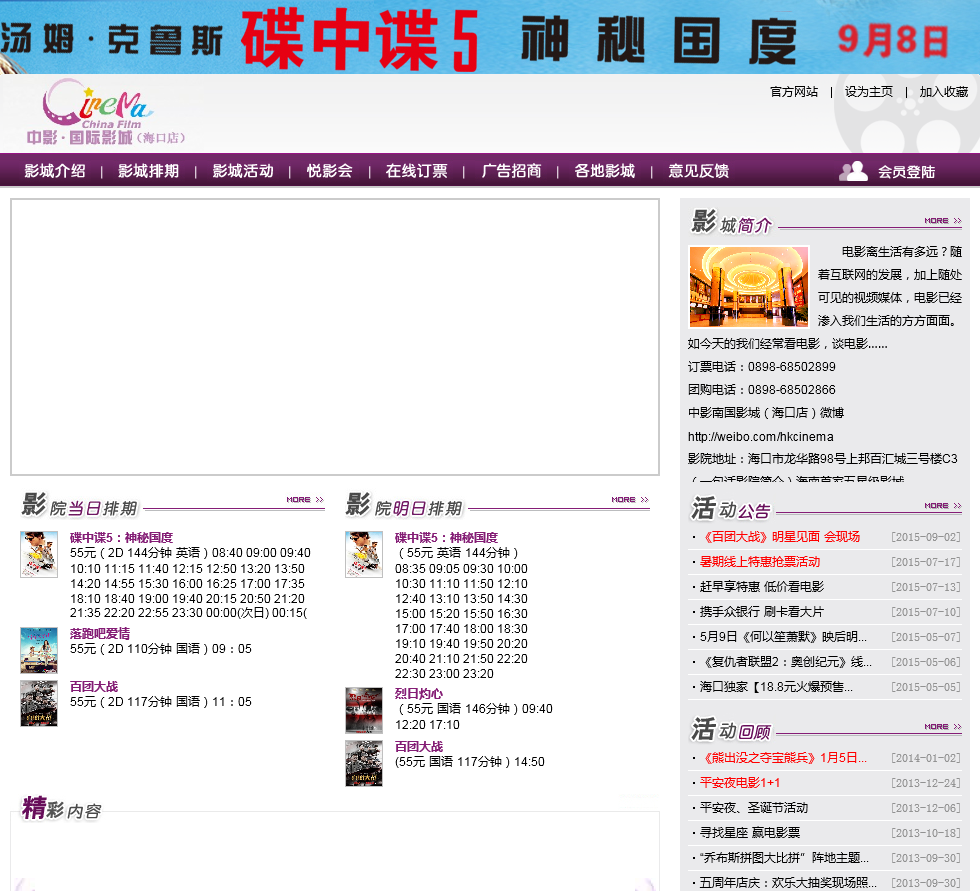Click 设为主页 link

coord(869,92)
